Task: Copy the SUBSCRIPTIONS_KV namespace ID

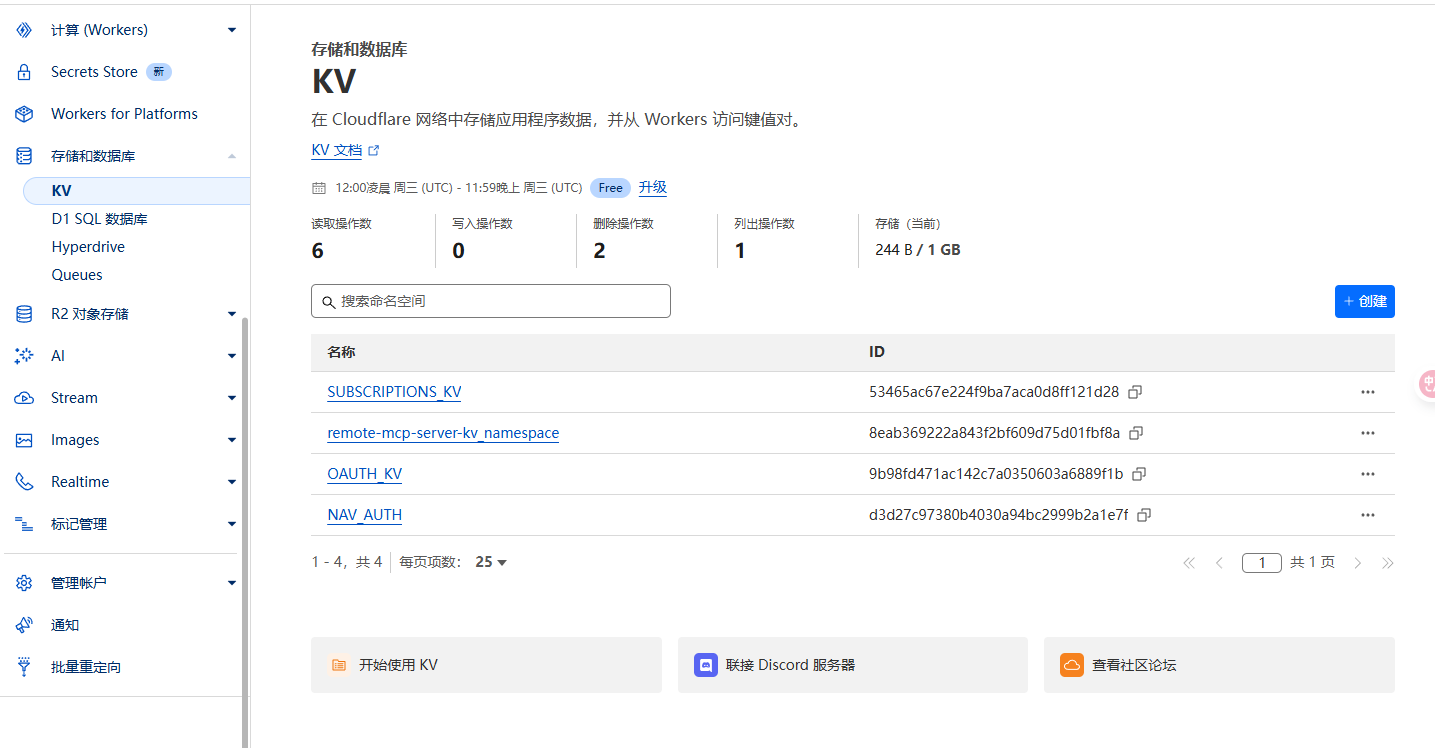Action: tap(1135, 392)
